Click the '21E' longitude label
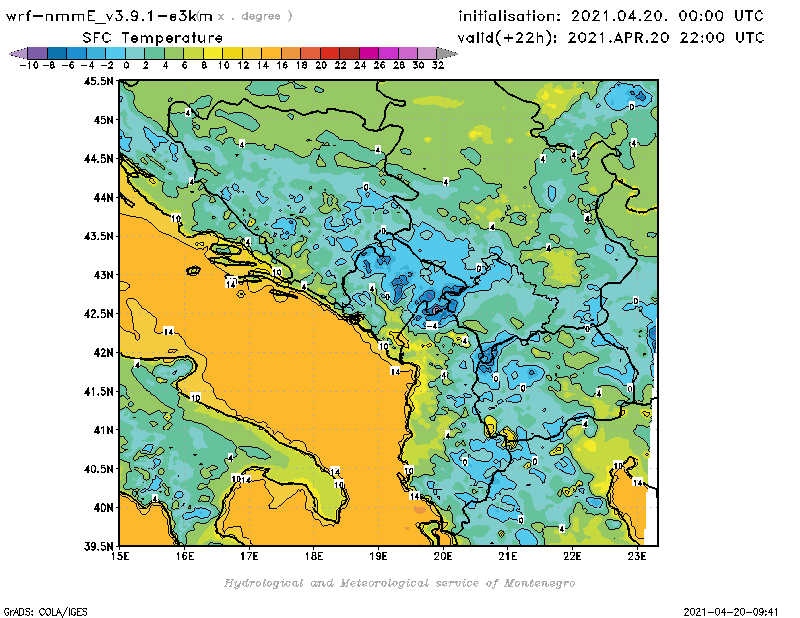This screenshot has height=618, width=800. tap(508, 556)
